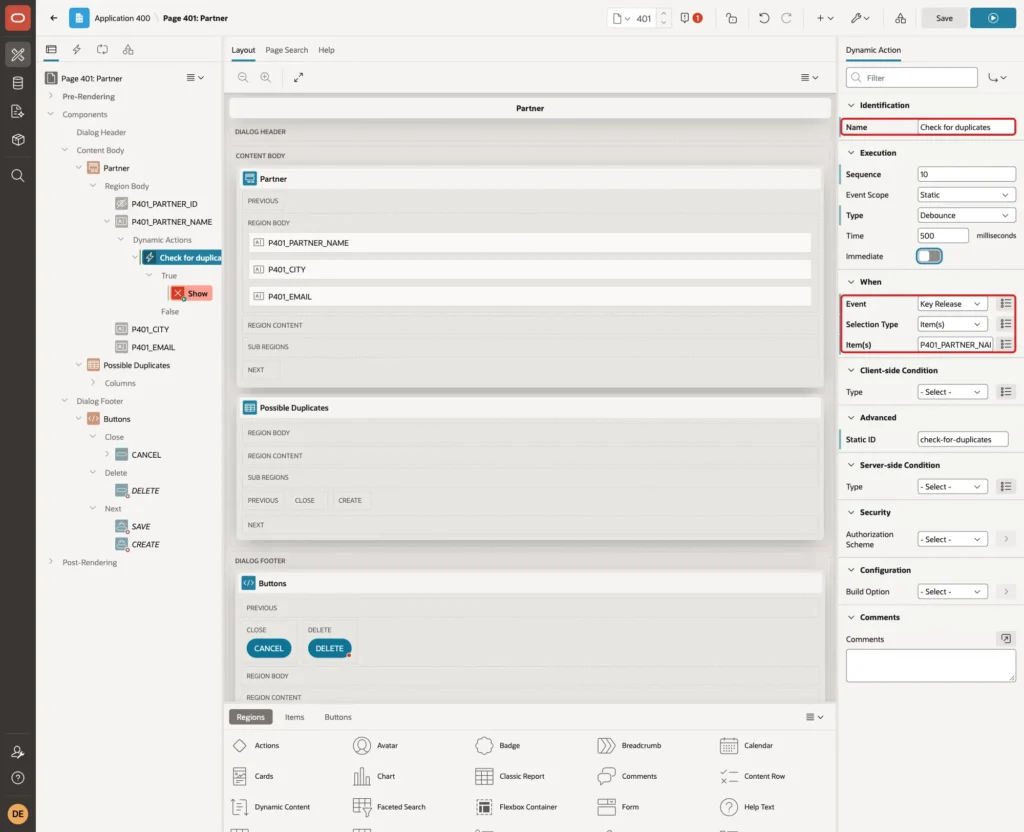Run the page with the play button
Image resolution: width=1024 pixels, height=832 pixels.
tap(993, 18)
